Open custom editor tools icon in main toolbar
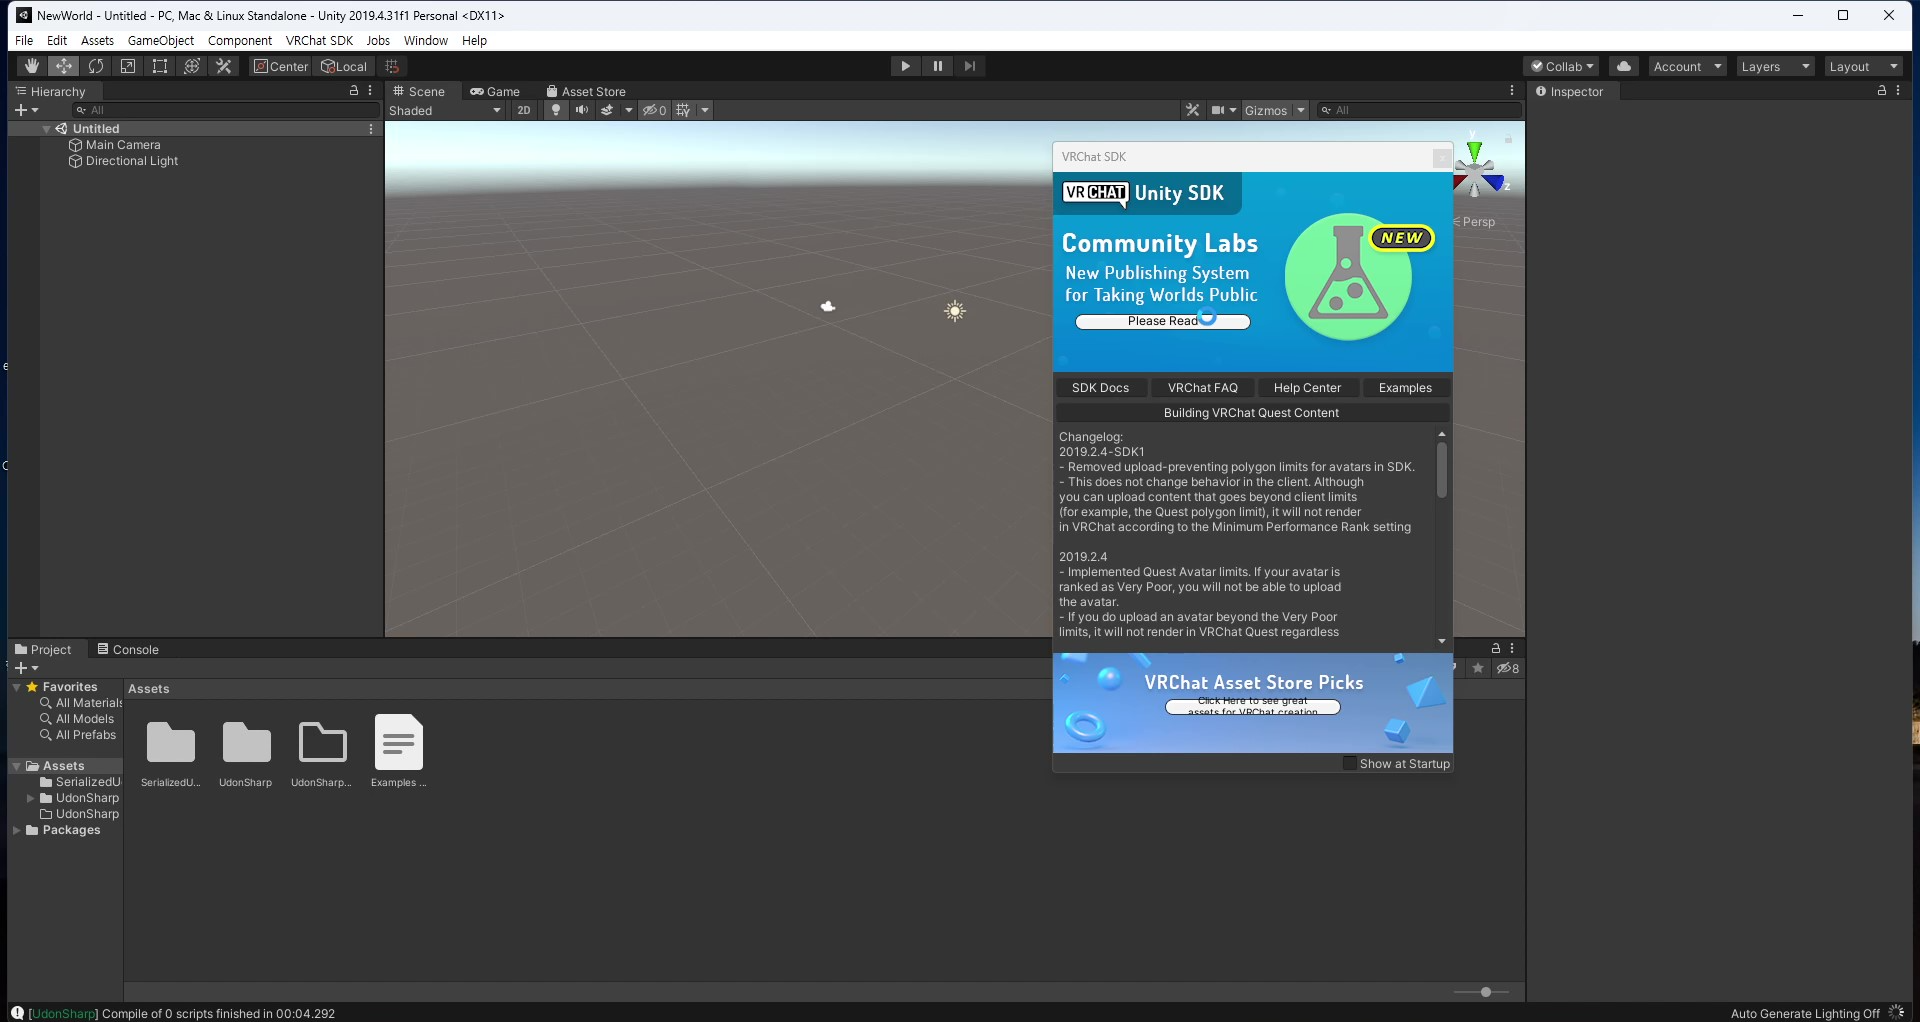This screenshot has height=1022, width=1920. click(224, 66)
